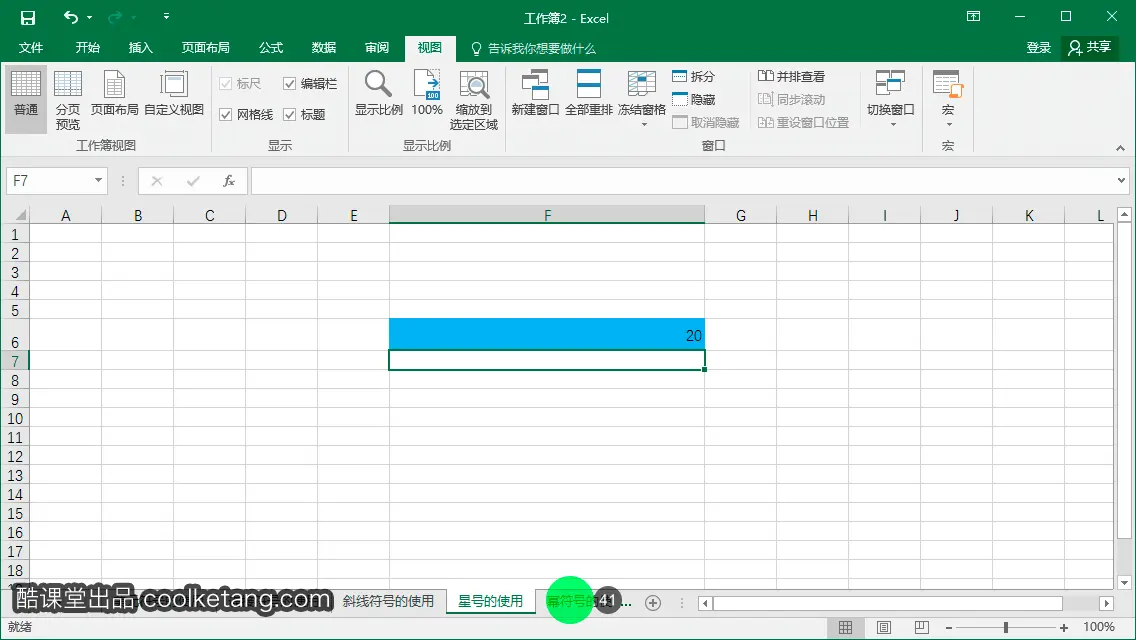This screenshot has height=640, width=1136.
Task: Open a New Window (新建窗口)
Action: pyautogui.click(x=535, y=93)
